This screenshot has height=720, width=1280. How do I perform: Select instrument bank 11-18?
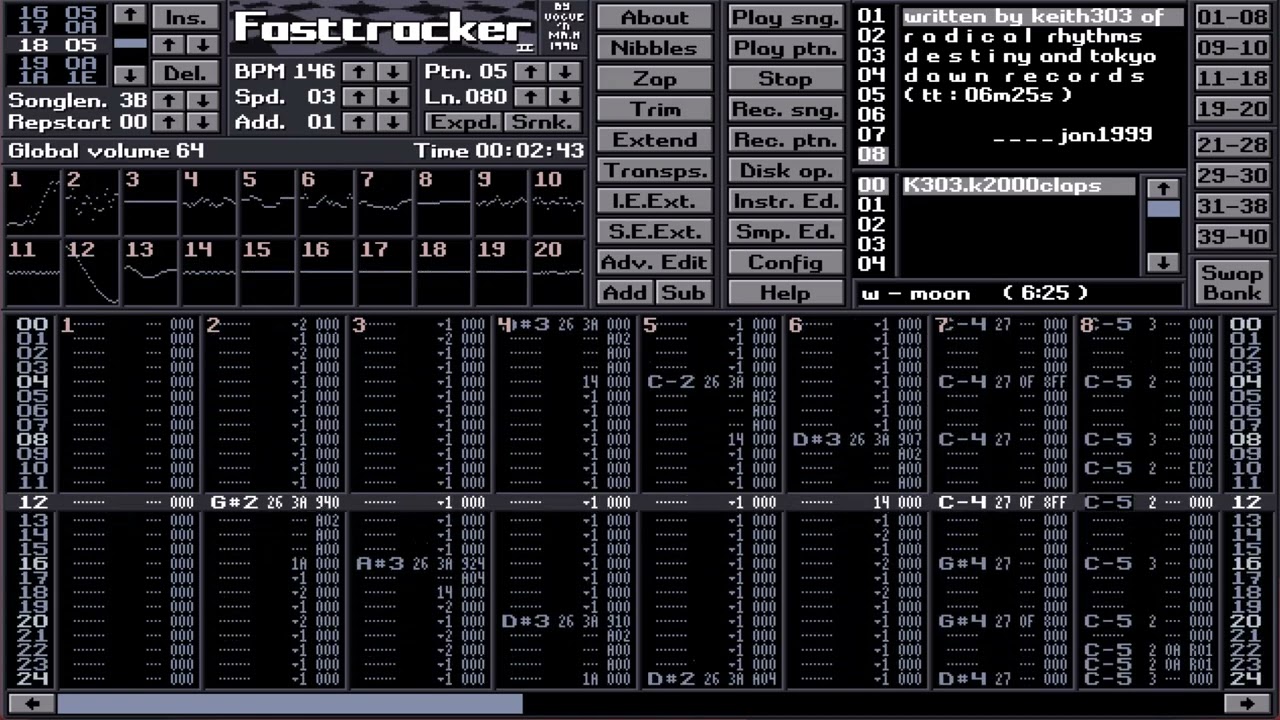coord(1232,78)
